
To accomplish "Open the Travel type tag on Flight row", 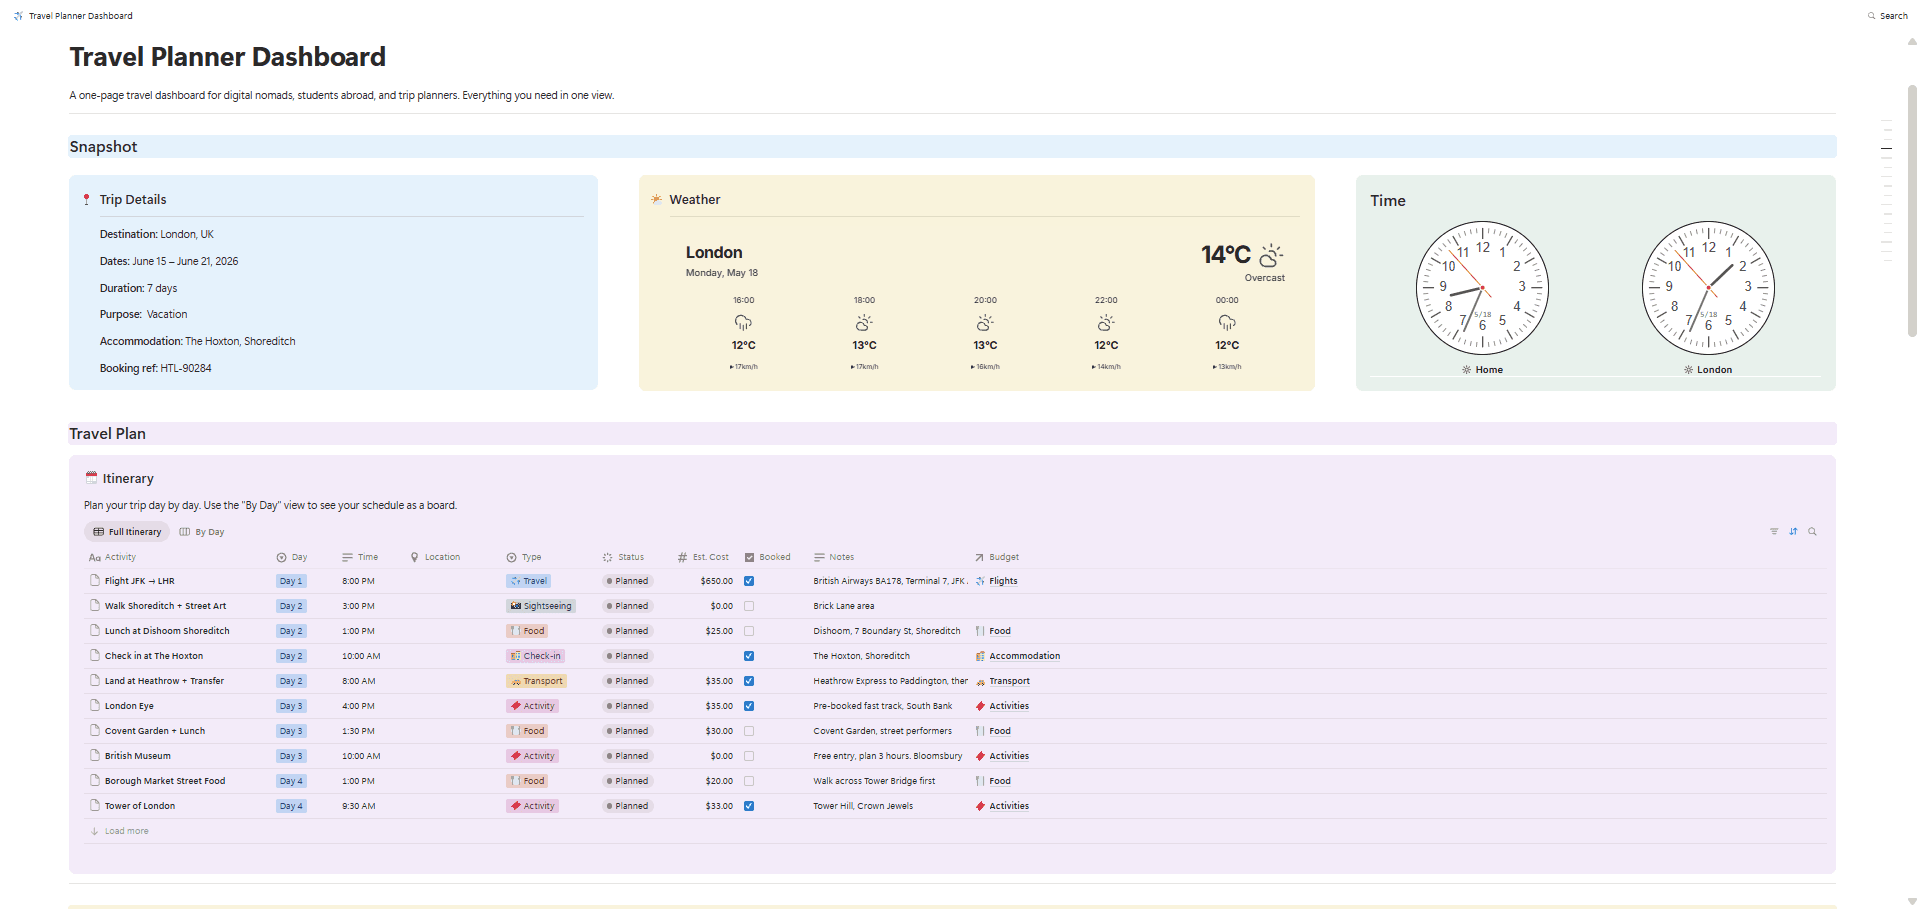I will [529, 581].
